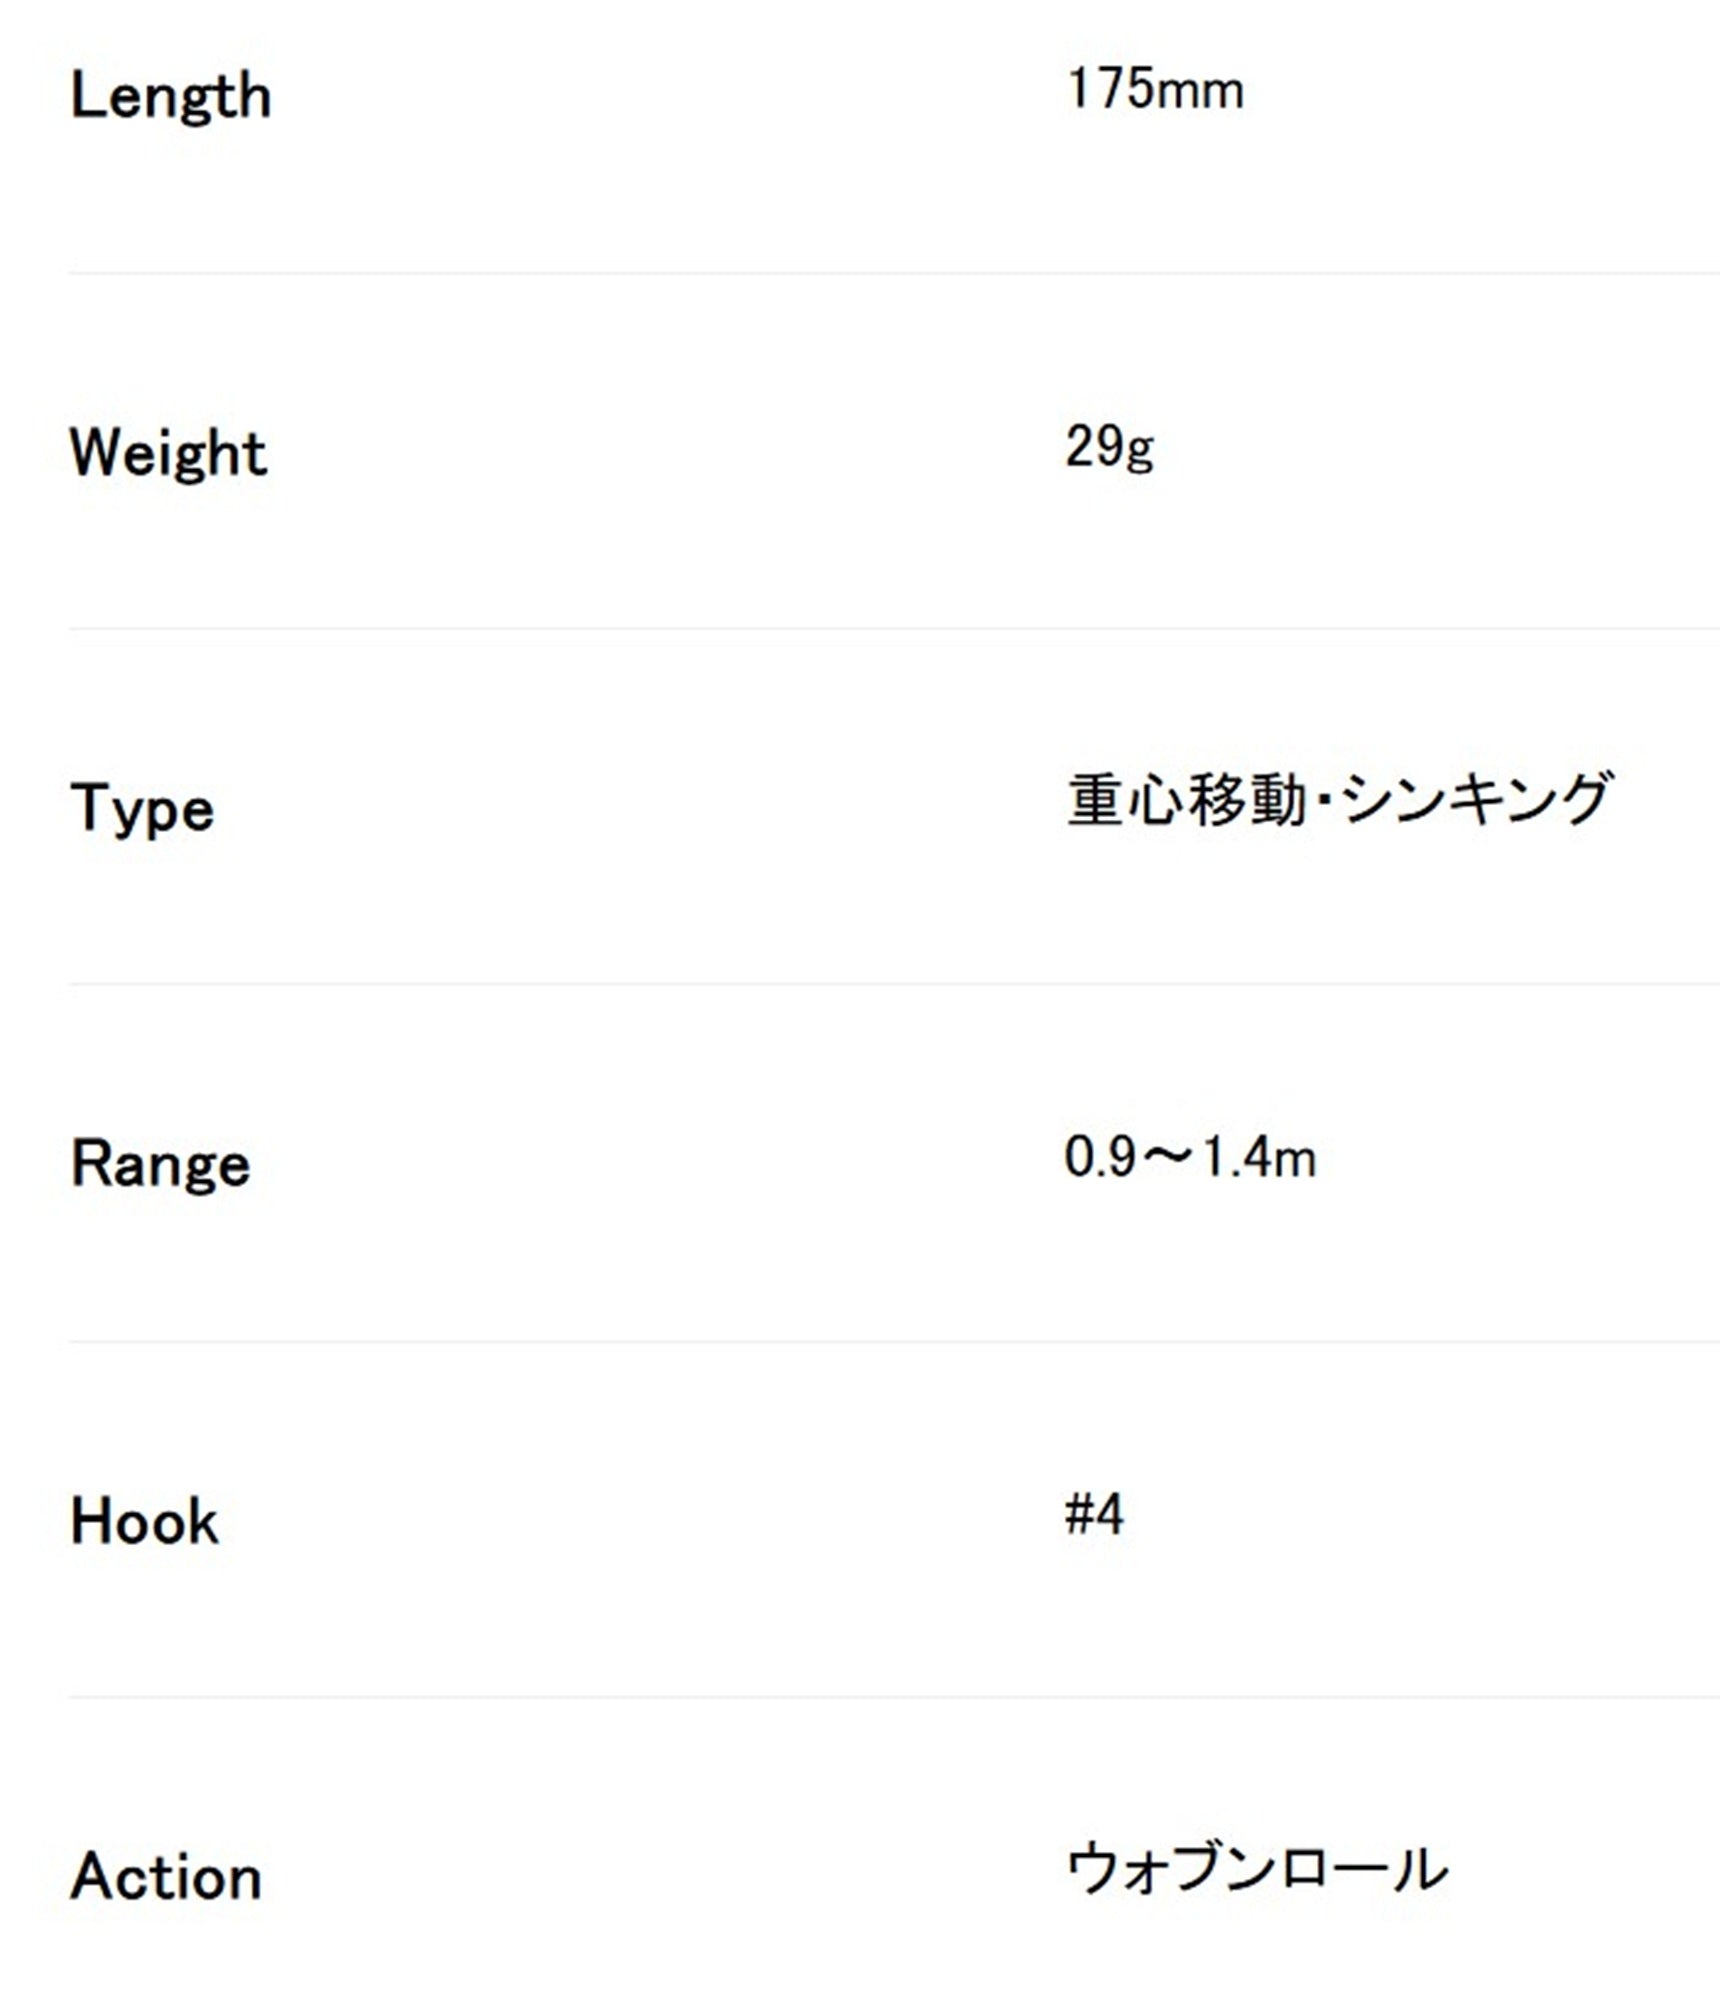Click the Hook label

(145, 1521)
